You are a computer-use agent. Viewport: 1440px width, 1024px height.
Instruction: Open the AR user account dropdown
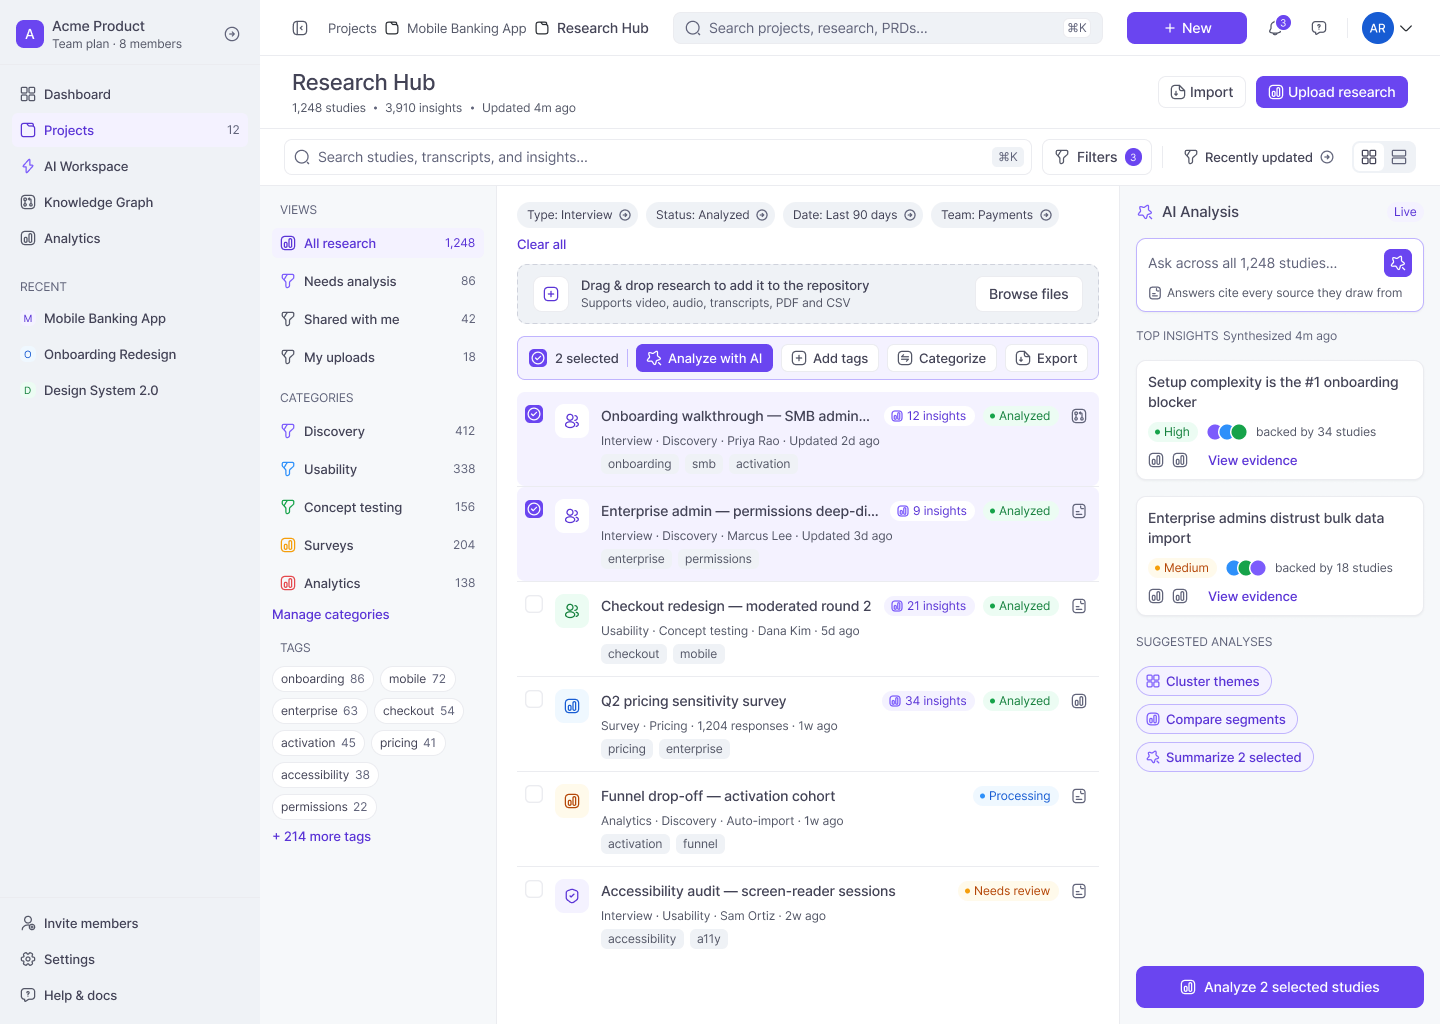coord(1388,28)
